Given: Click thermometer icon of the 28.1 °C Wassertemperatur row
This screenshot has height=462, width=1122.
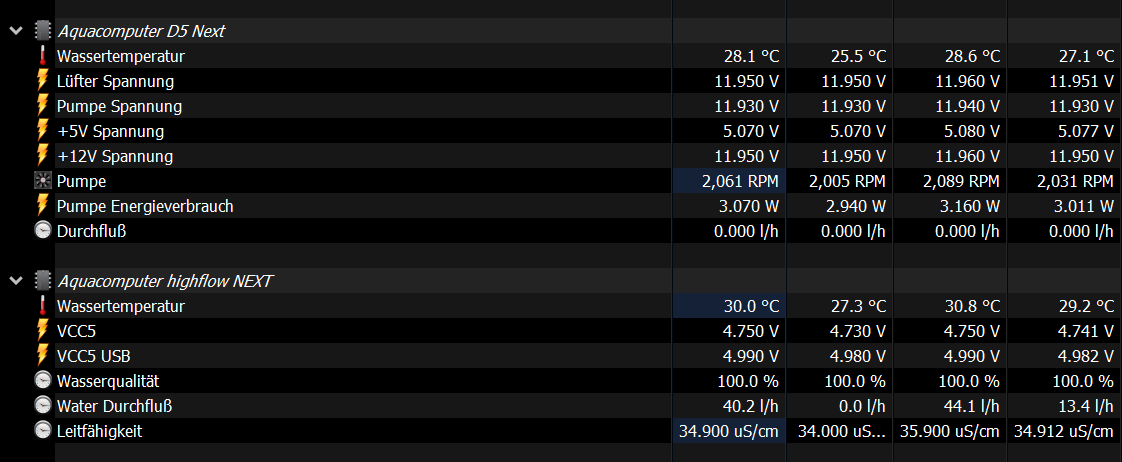Looking at the screenshot, I should [x=43, y=56].
